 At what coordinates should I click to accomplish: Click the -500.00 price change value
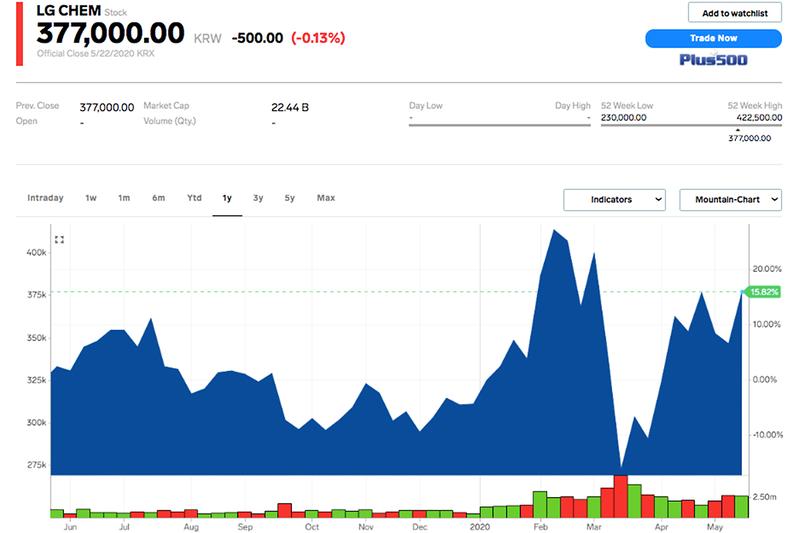pyautogui.click(x=257, y=38)
